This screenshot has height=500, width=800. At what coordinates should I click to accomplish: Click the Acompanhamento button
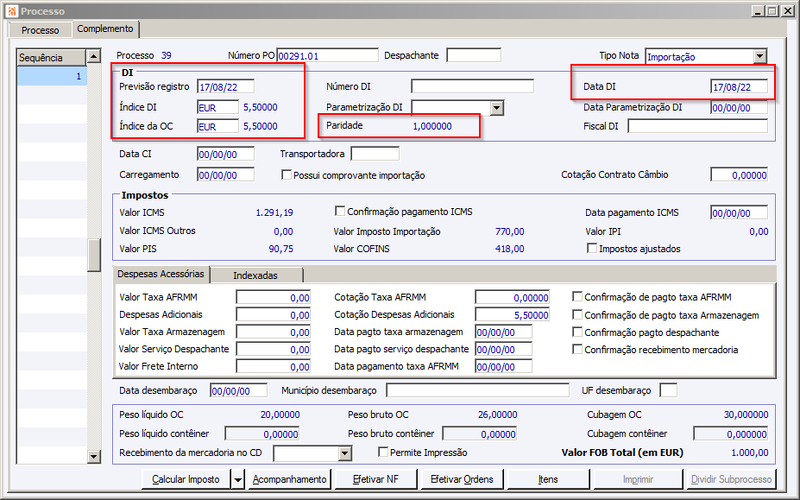coord(289,480)
